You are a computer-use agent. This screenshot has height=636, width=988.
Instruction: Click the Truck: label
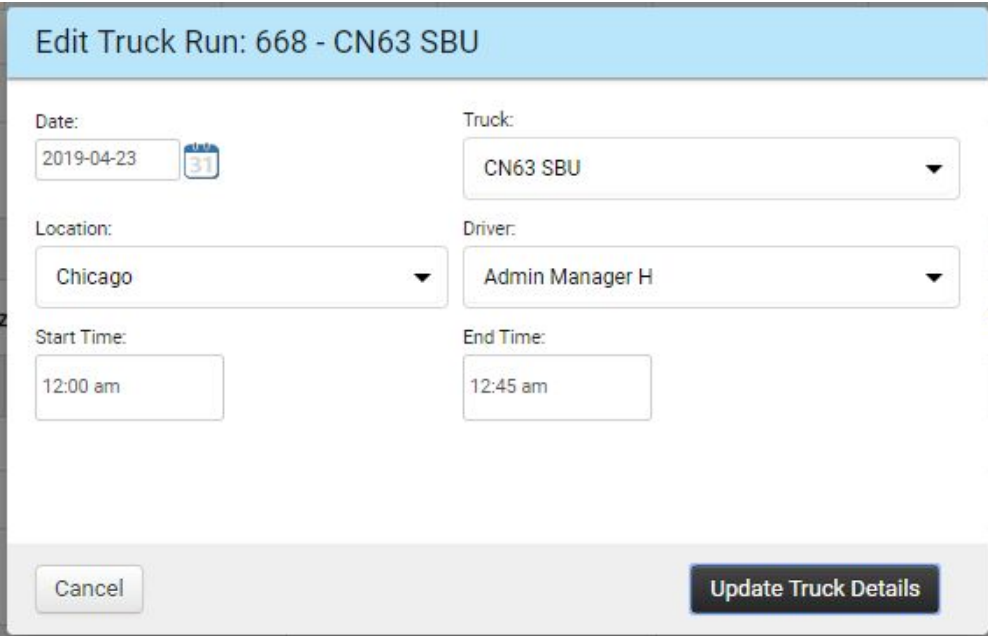click(x=488, y=119)
